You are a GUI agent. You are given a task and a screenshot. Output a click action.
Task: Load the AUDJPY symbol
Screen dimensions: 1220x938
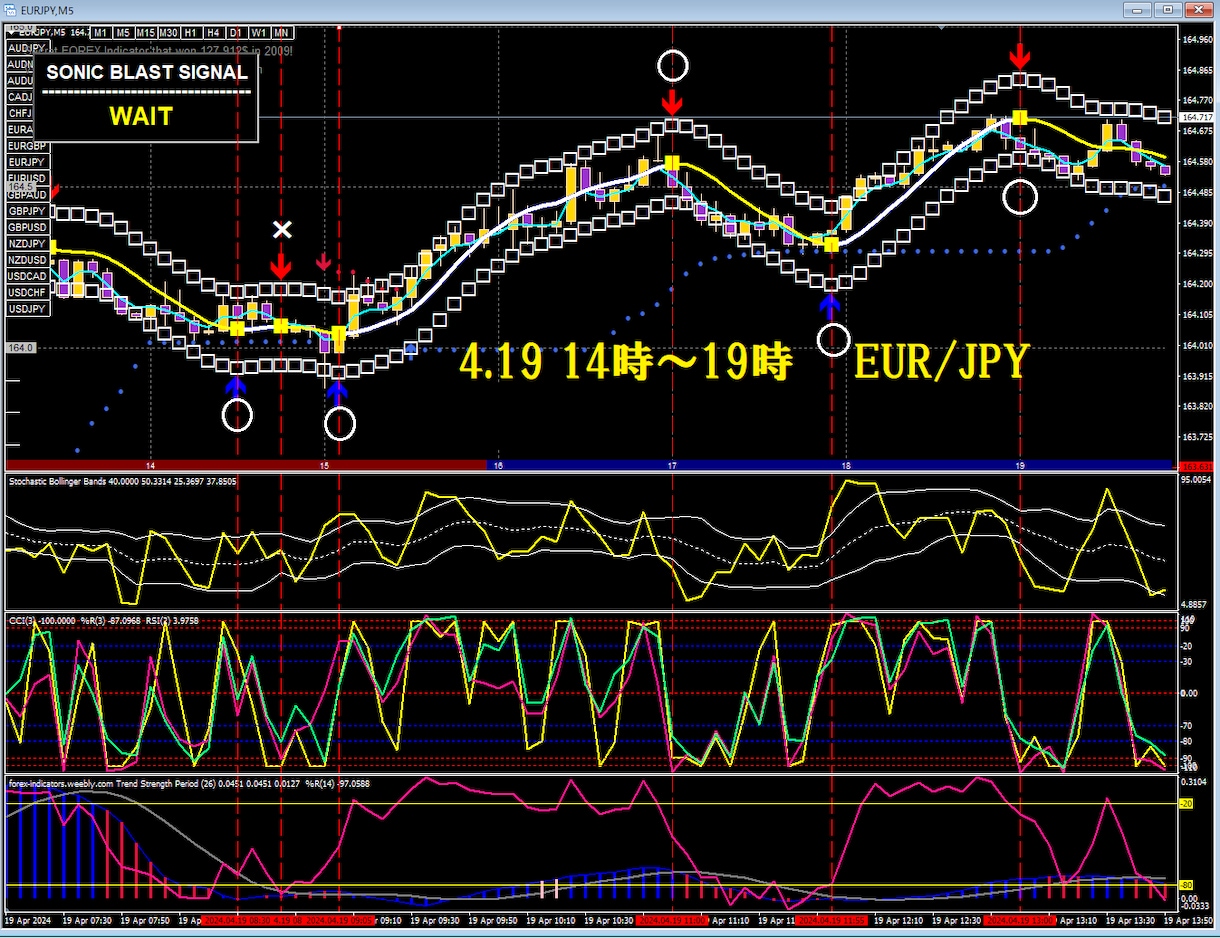pyautogui.click(x=27, y=48)
